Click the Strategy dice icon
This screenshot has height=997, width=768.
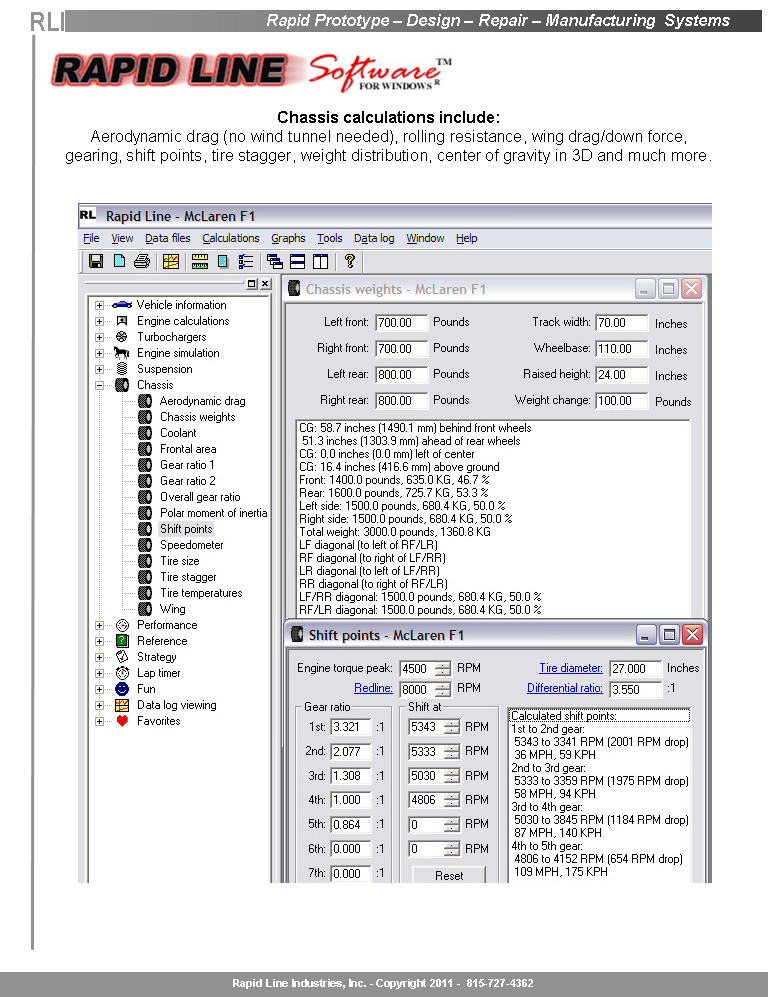(122, 657)
